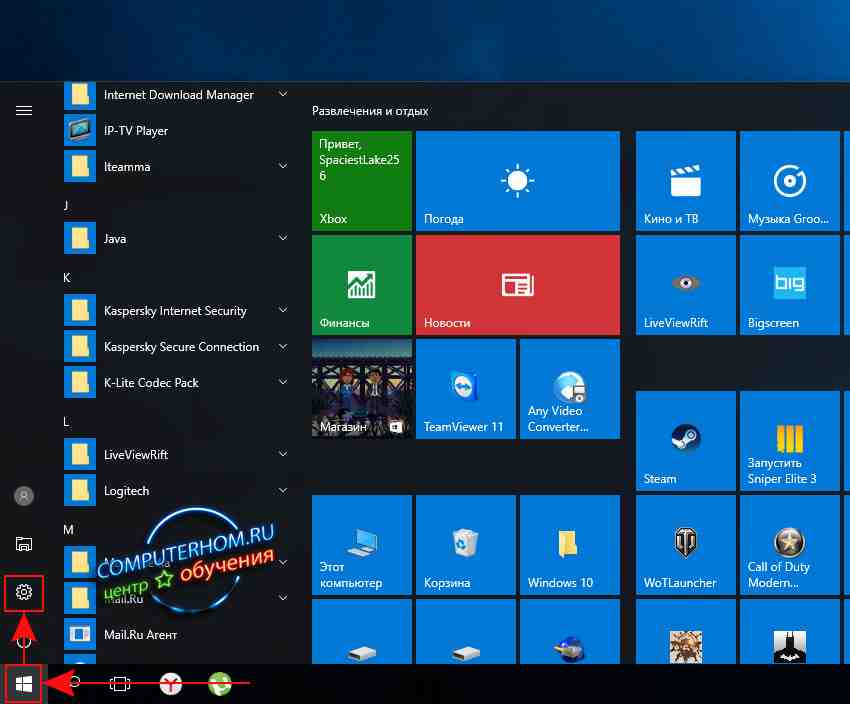Expand Internet Download Manager folder chevron
850x704 pixels.
283,94
